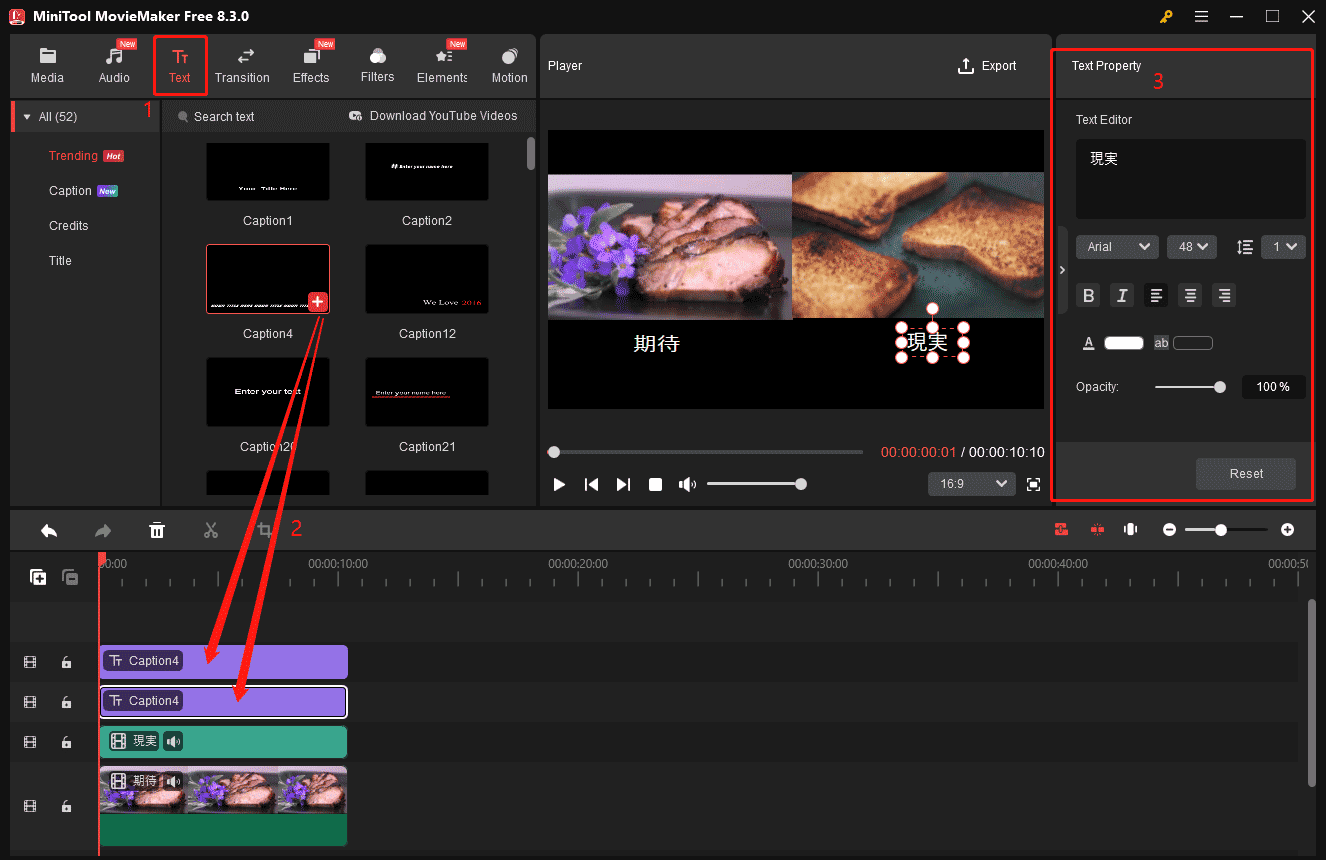This screenshot has width=1326, height=860.
Task: Play the video preview
Action: tap(560, 484)
